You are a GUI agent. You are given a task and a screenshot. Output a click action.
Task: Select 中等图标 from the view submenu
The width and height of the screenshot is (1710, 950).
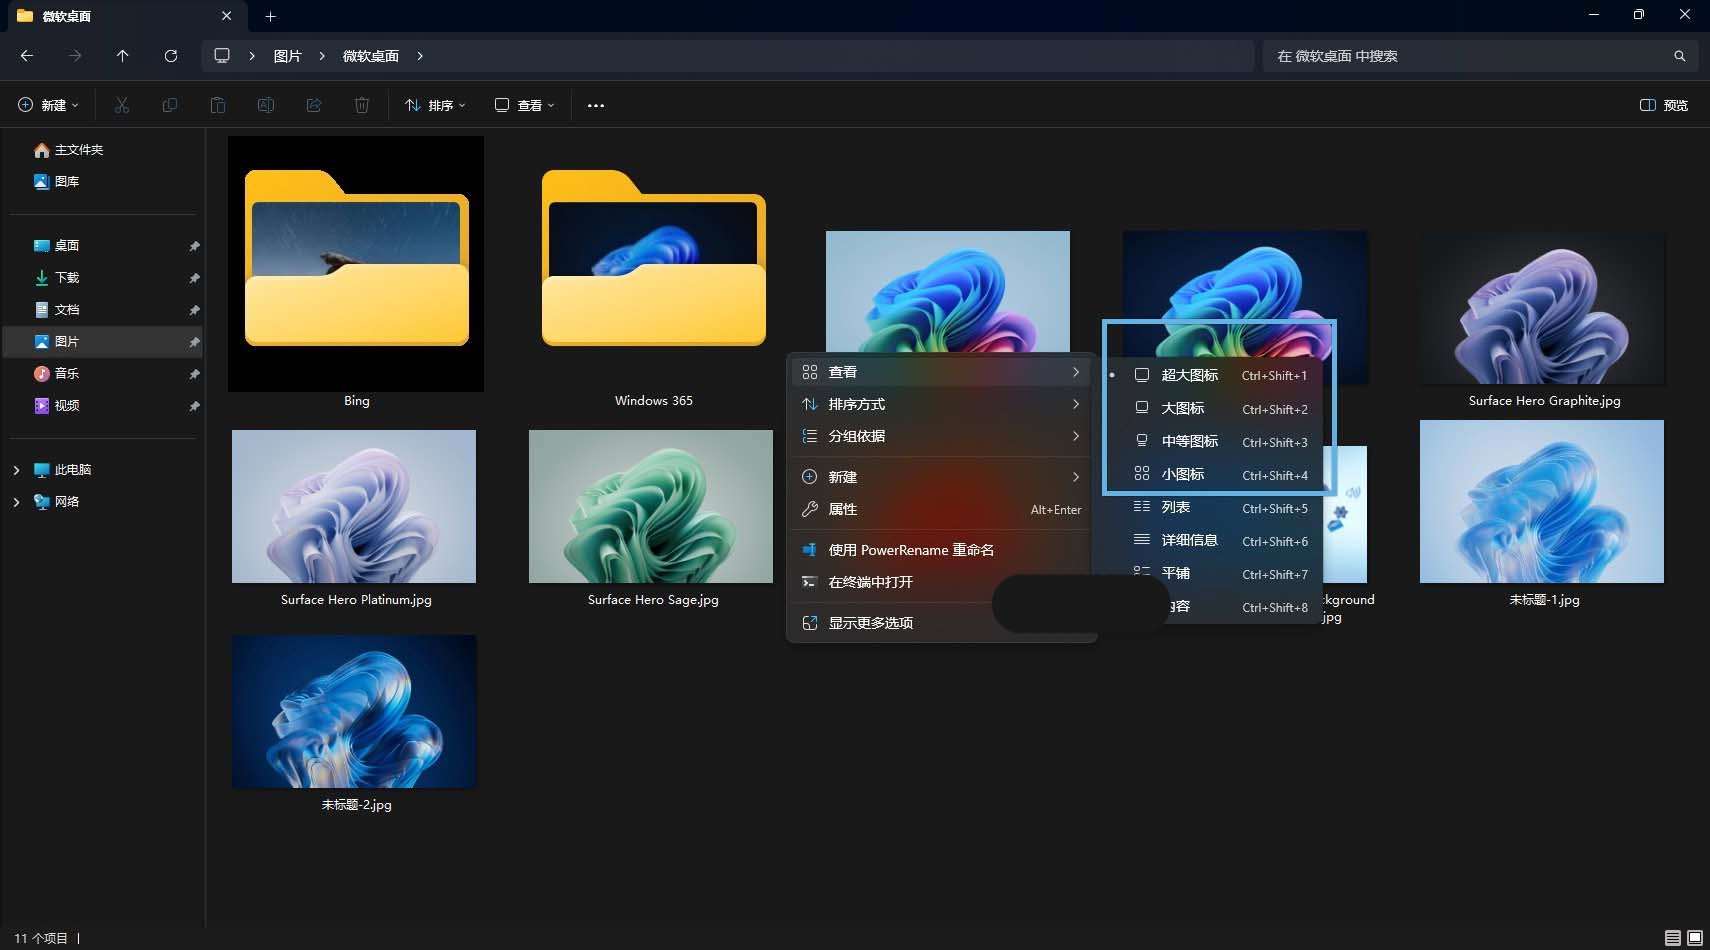click(1190, 441)
